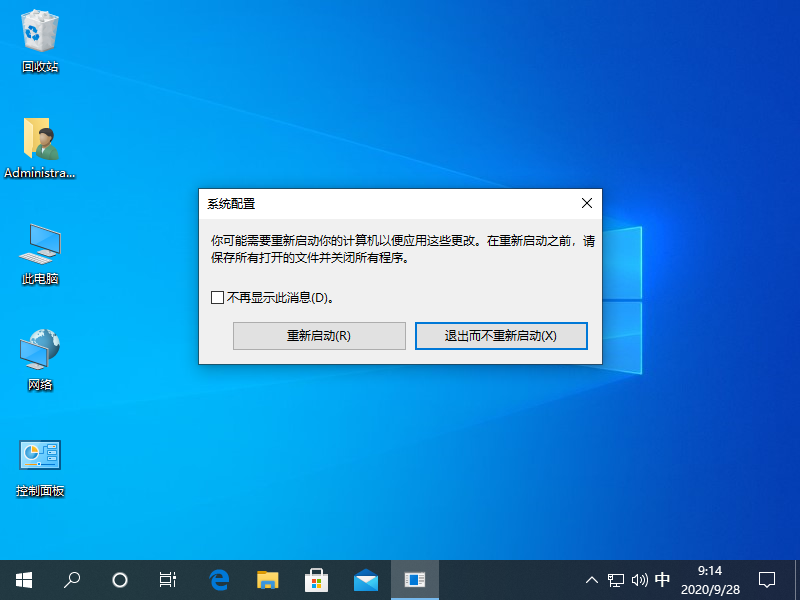The image size is (800, 600).
Task: Activate Cortana on the taskbar
Action: [119, 580]
